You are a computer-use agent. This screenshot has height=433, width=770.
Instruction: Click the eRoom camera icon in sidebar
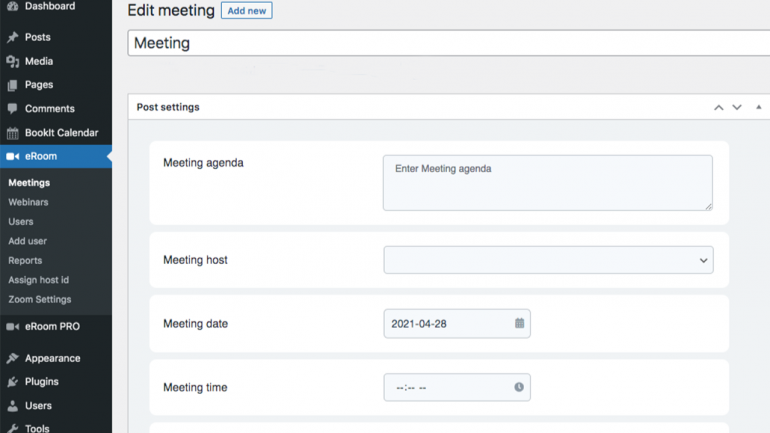(x=13, y=156)
